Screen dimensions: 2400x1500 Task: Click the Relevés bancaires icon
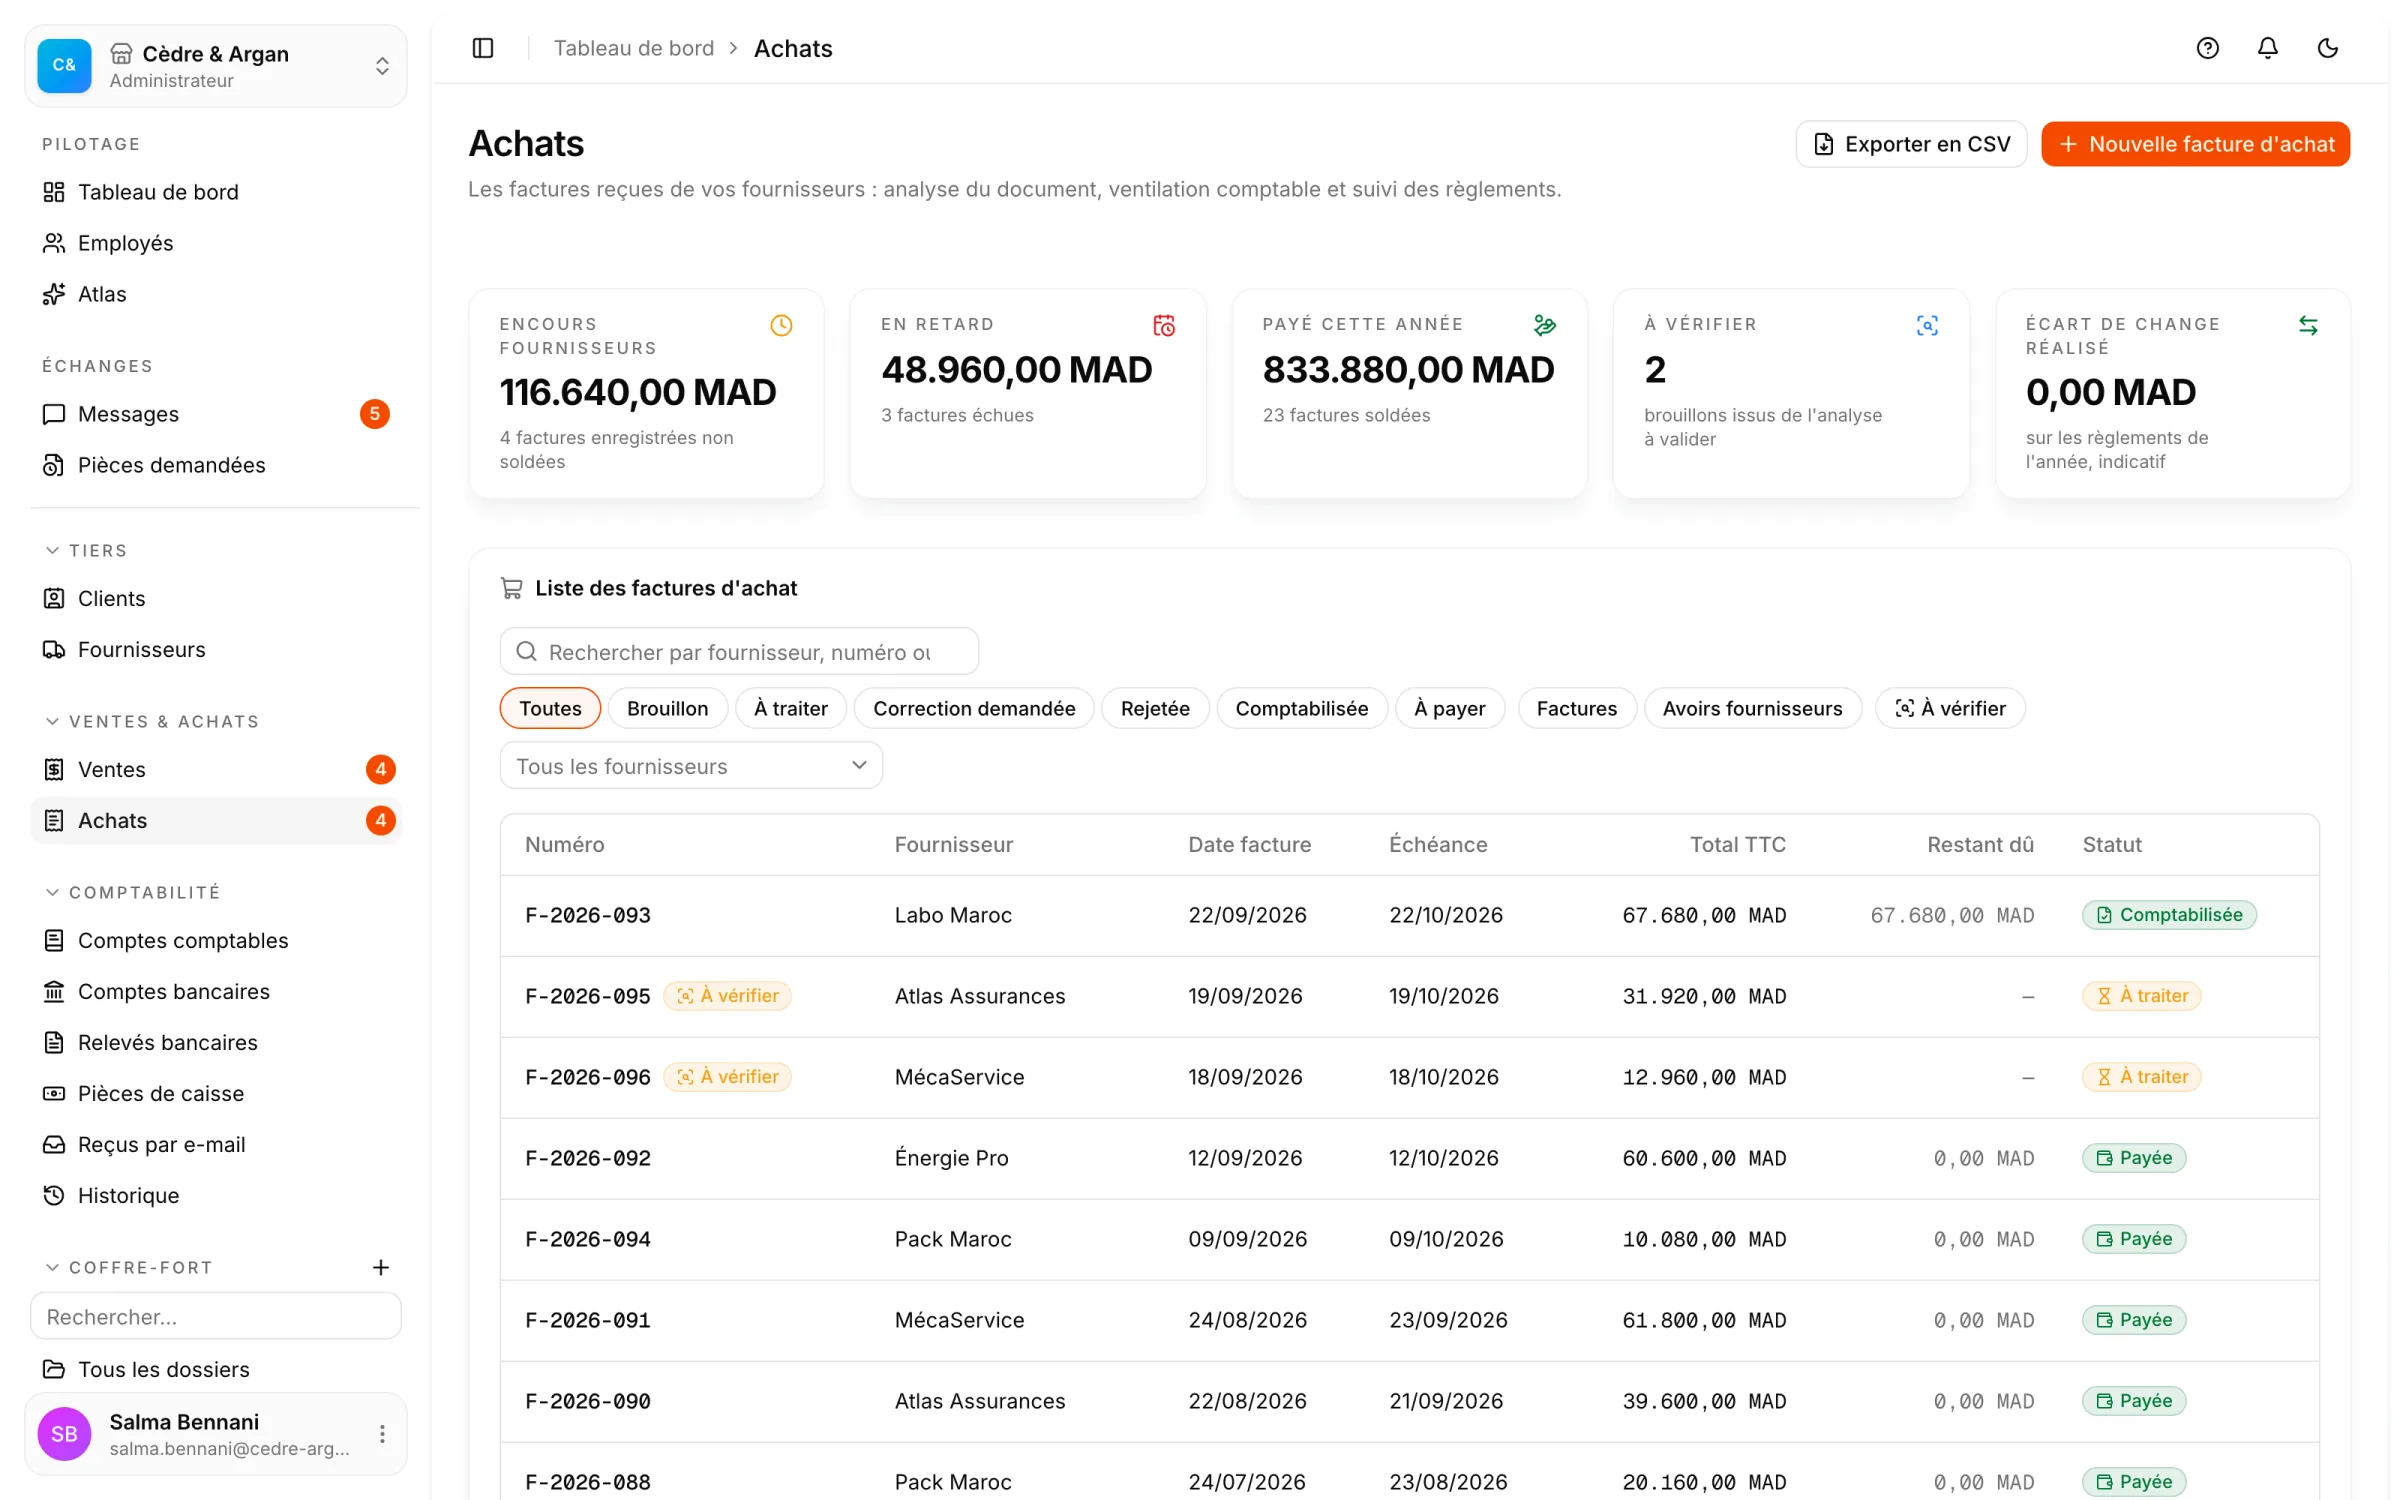click(54, 1042)
